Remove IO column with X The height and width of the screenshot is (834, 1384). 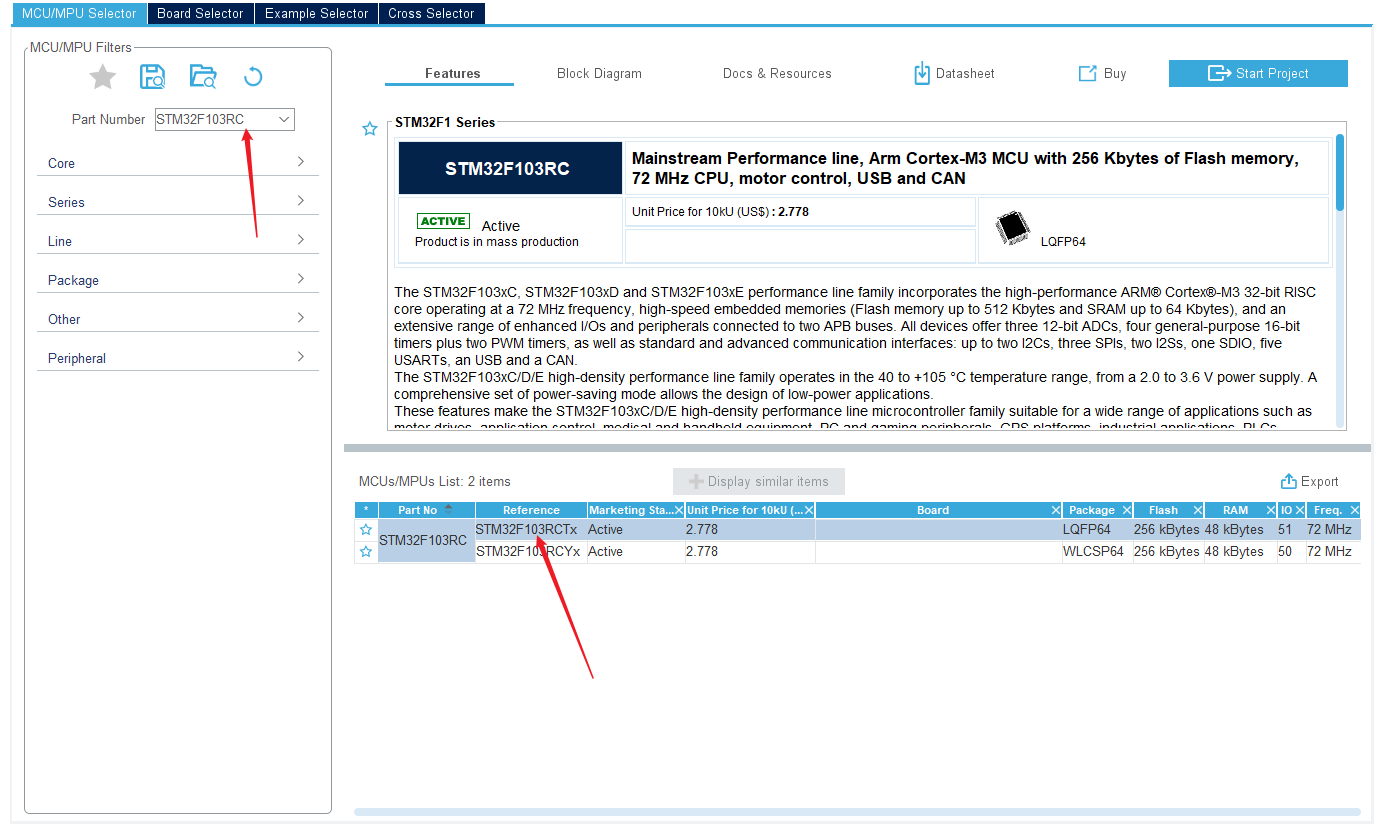[x=1300, y=510]
